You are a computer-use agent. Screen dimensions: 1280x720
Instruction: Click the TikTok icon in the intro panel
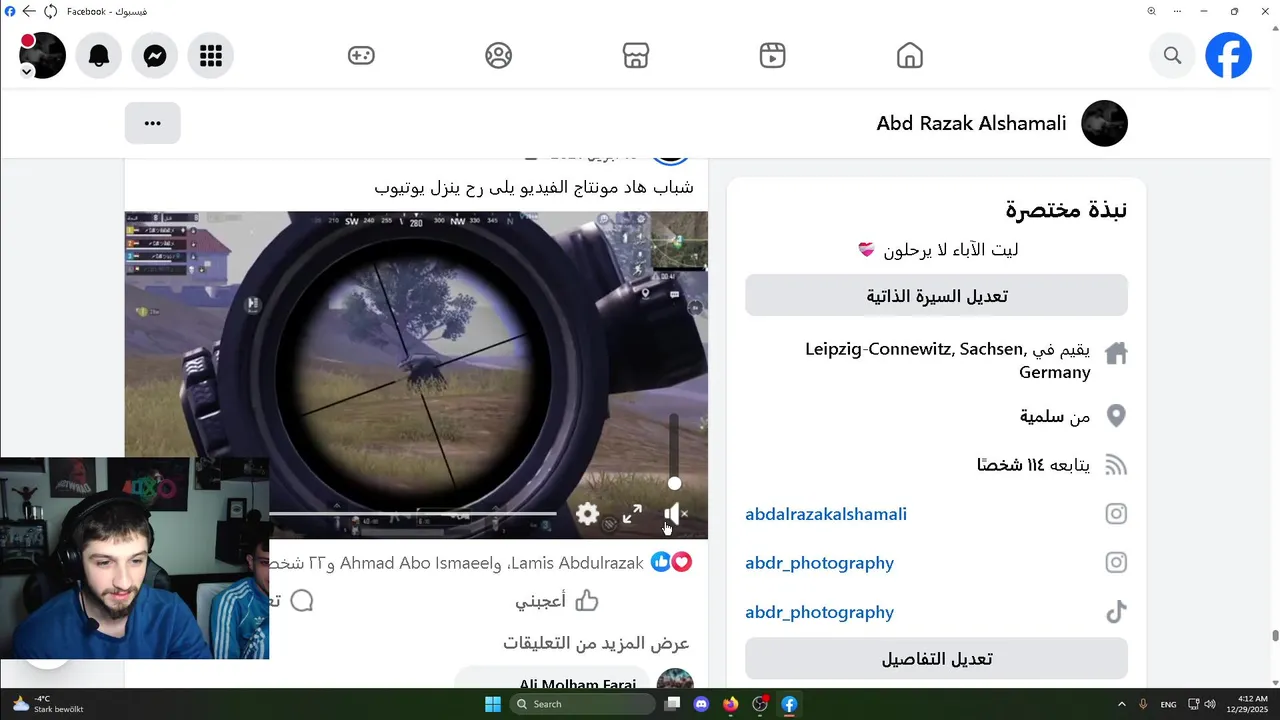click(1116, 612)
